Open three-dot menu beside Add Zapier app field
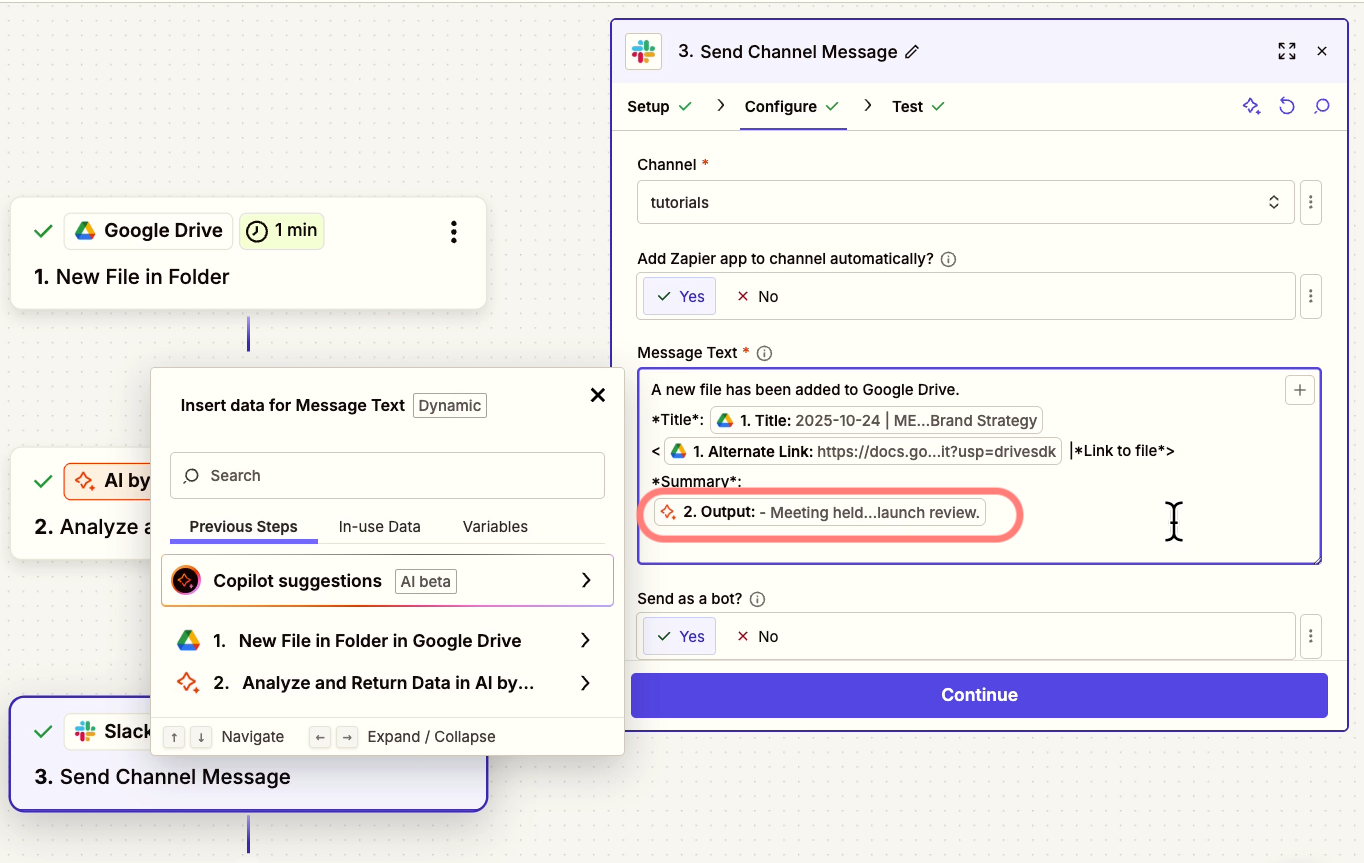1364x863 pixels. click(1311, 296)
